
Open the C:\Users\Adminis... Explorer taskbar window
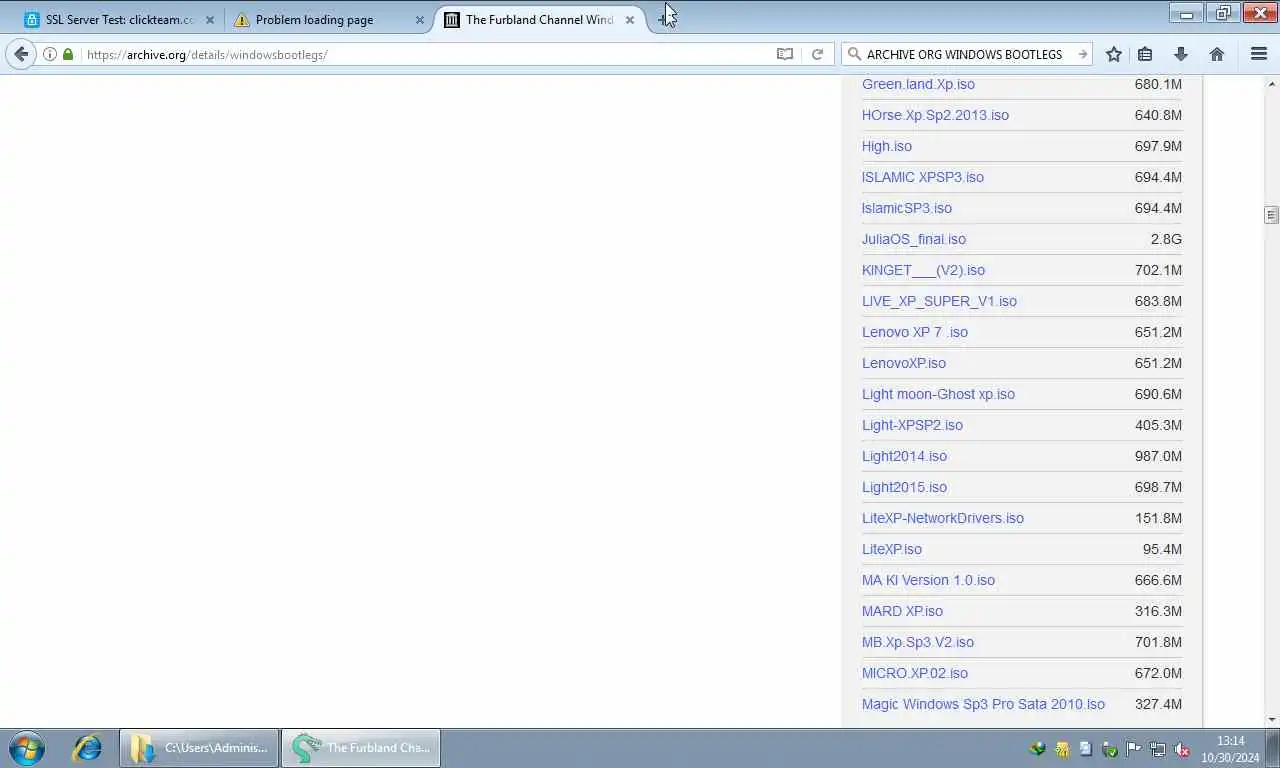(199, 747)
